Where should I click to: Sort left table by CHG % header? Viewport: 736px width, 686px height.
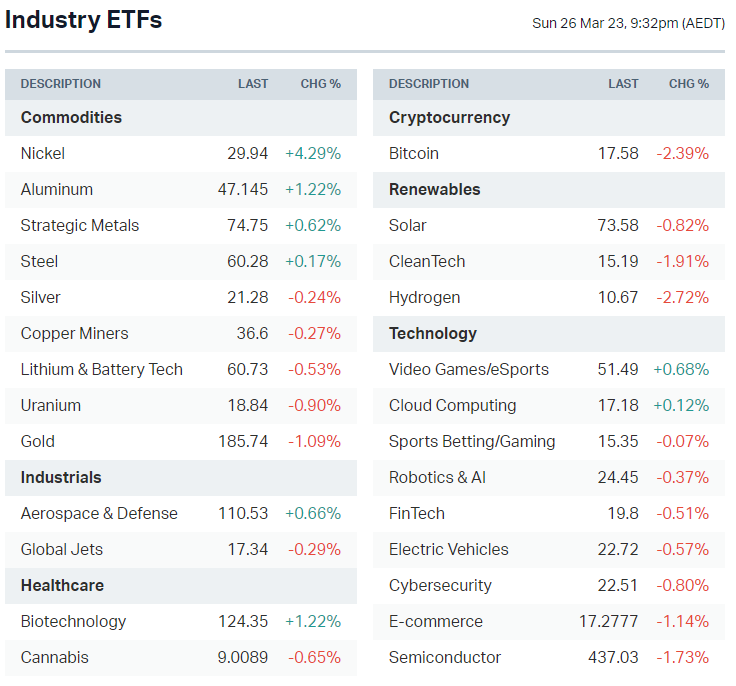click(321, 84)
